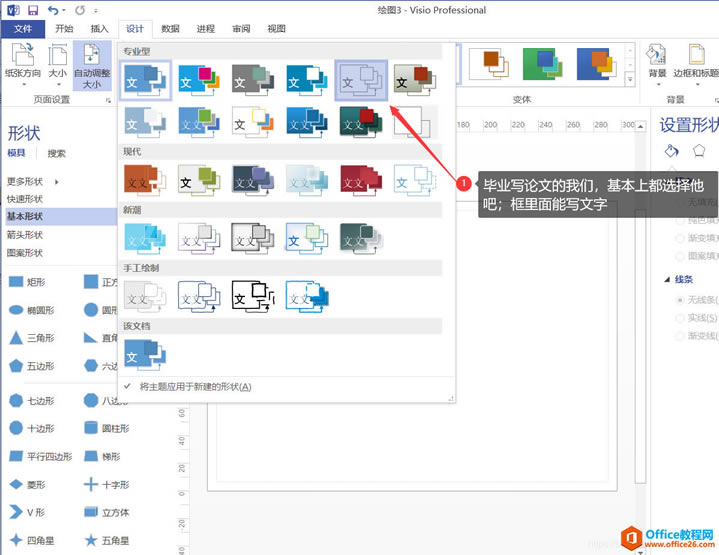Choose the 矩形 rectangle shape

[28, 282]
